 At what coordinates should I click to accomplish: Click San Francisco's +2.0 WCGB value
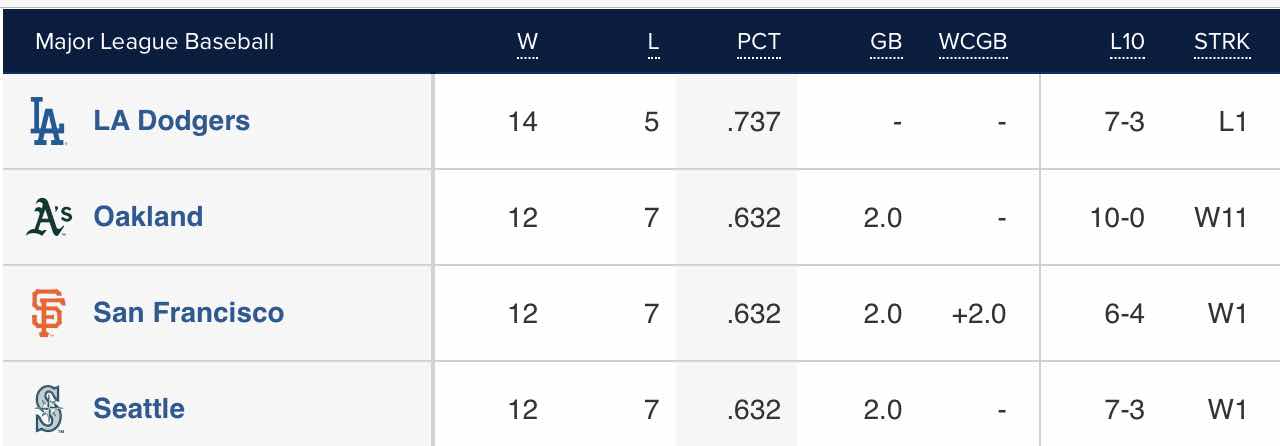[978, 313]
